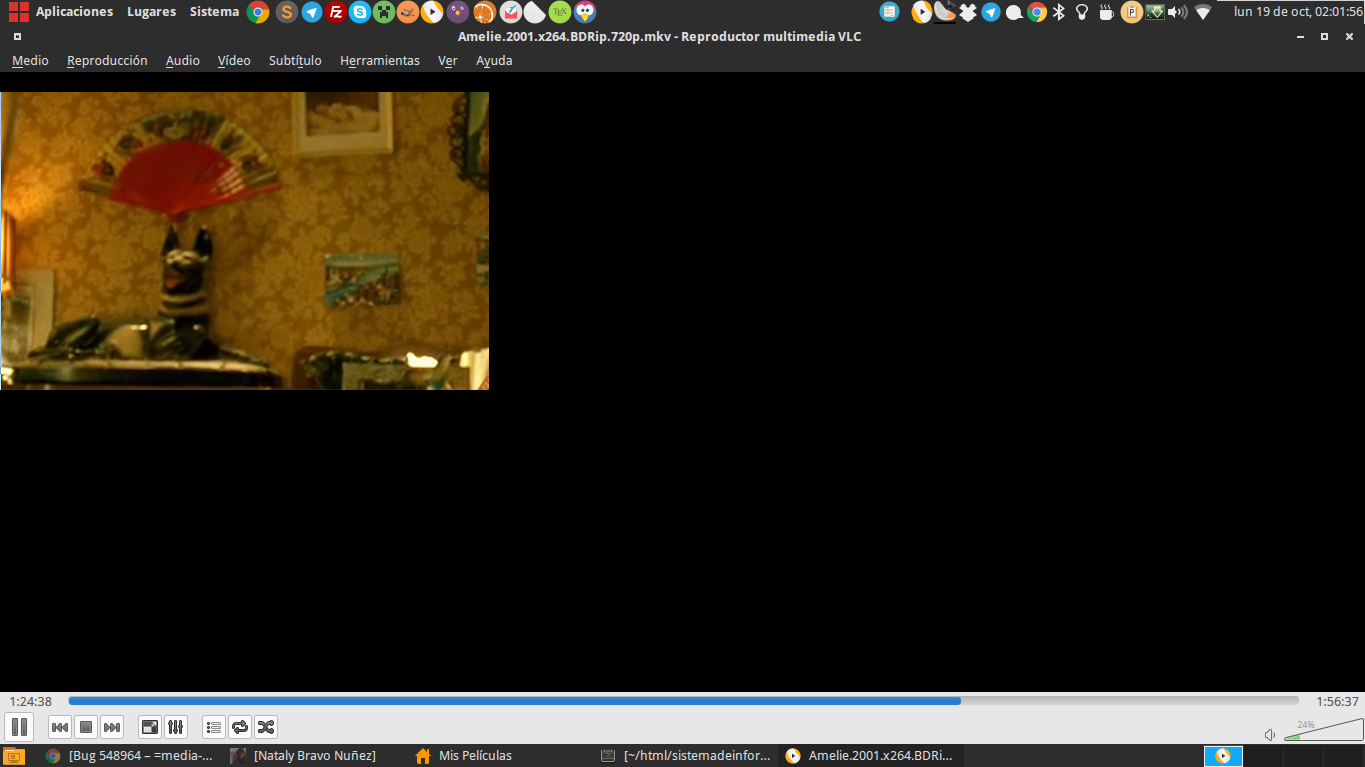1365x767 pixels.
Task: Launch GIMP from the panel
Action: pyautogui.click(x=408, y=12)
